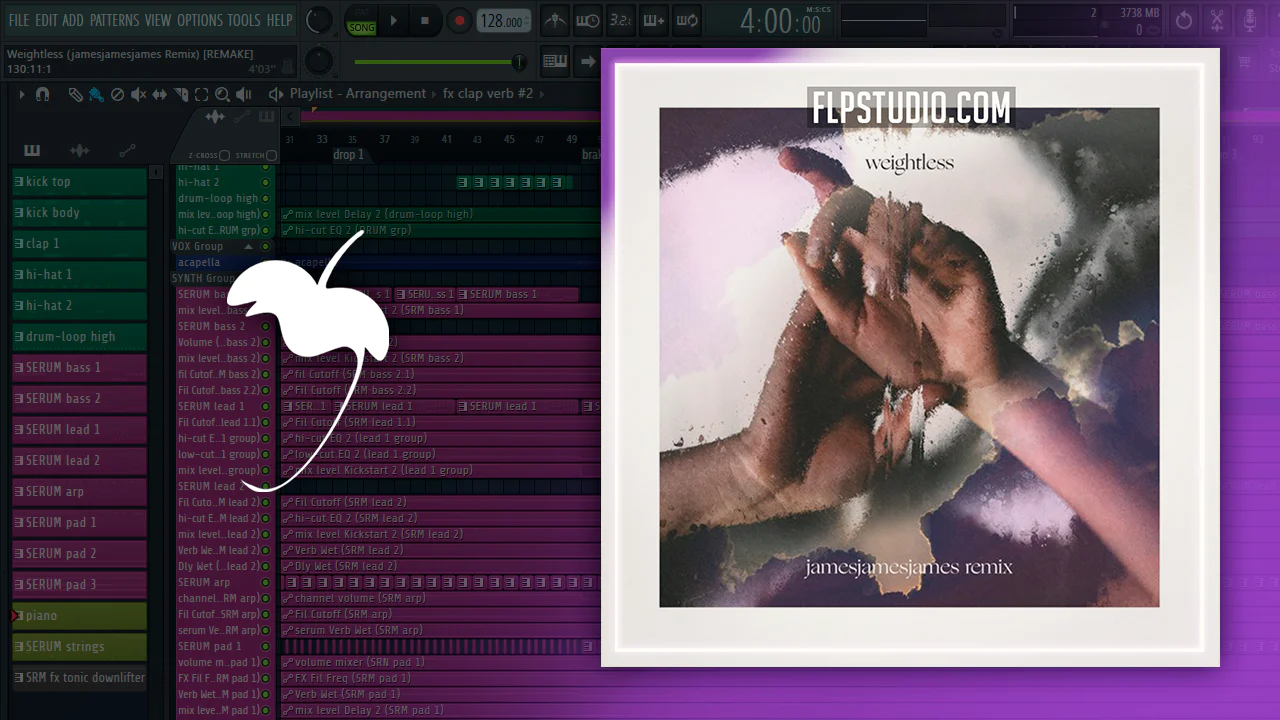Open the audio editor scissors icon
The image size is (1280, 720).
[1217, 21]
